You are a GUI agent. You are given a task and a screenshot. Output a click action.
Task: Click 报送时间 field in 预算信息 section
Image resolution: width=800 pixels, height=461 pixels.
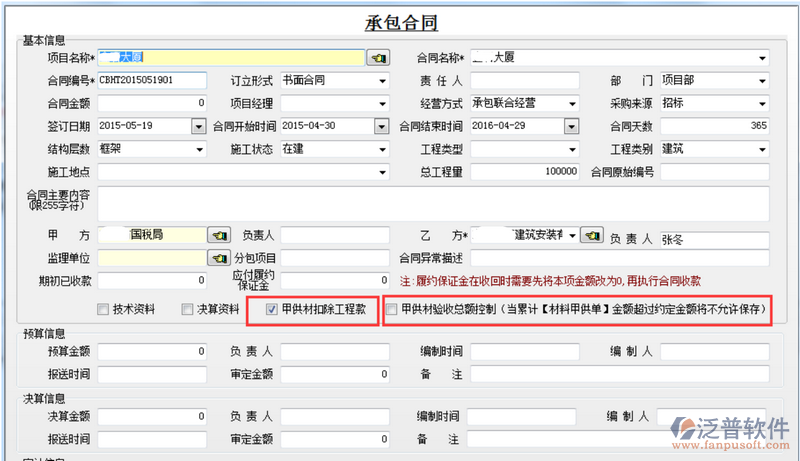(x=152, y=374)
